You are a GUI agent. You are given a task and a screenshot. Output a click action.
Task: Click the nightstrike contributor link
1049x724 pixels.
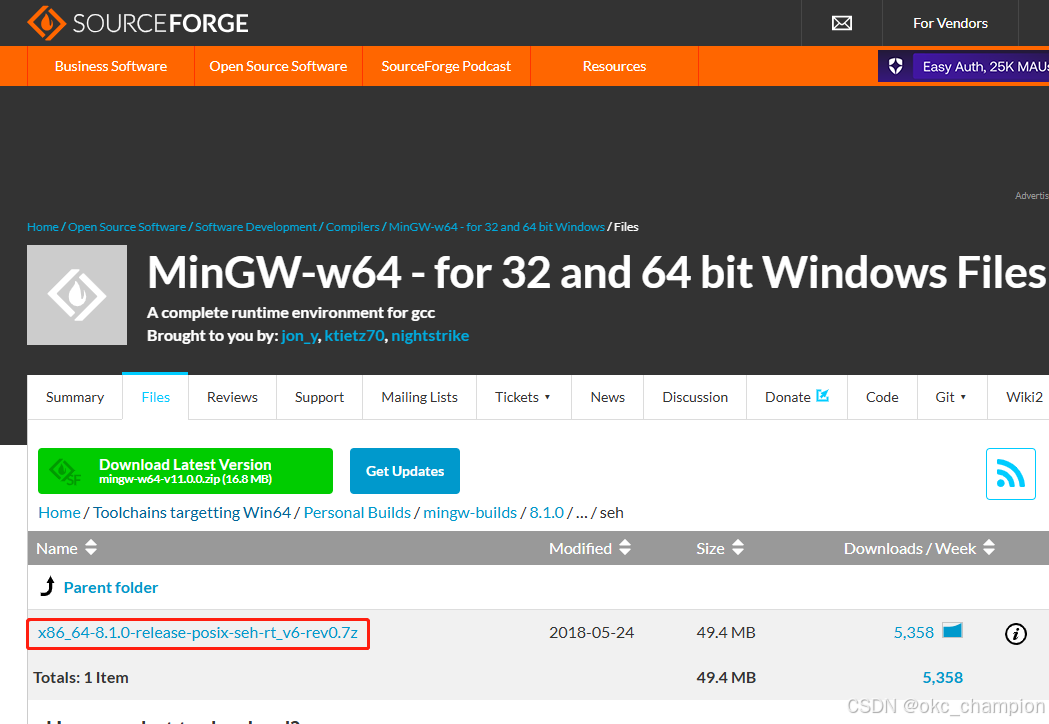coord(429,335)
